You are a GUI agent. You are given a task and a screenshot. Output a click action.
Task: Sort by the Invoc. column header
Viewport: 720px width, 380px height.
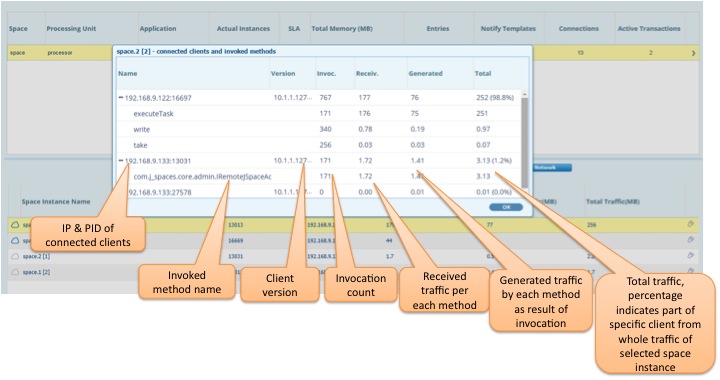[326, 73]
